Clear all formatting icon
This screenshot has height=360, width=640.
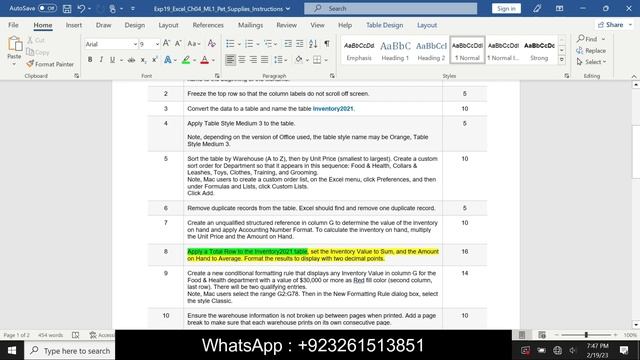[x=211, y=43]
